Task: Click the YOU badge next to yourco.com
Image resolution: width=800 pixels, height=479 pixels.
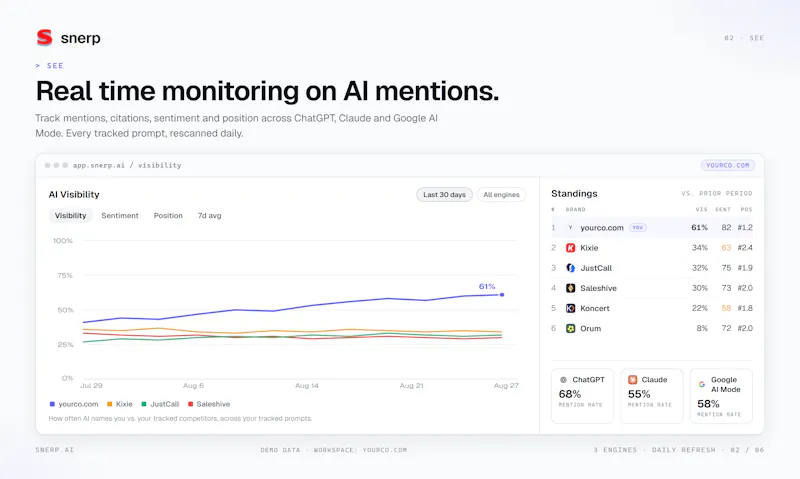Action: [x=638, y=228]
